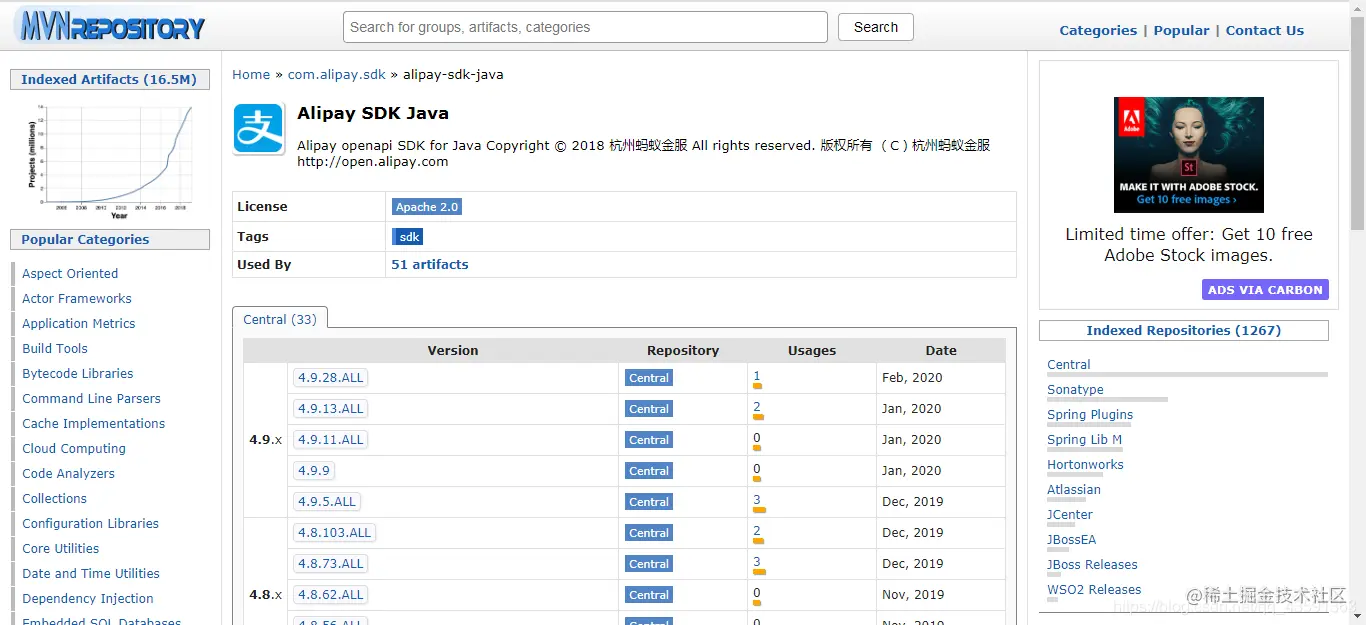The height and width of the screenshot is (625, 1366).
Task: Open JBoss Releases repository link
Action: tap(1092, 564)
